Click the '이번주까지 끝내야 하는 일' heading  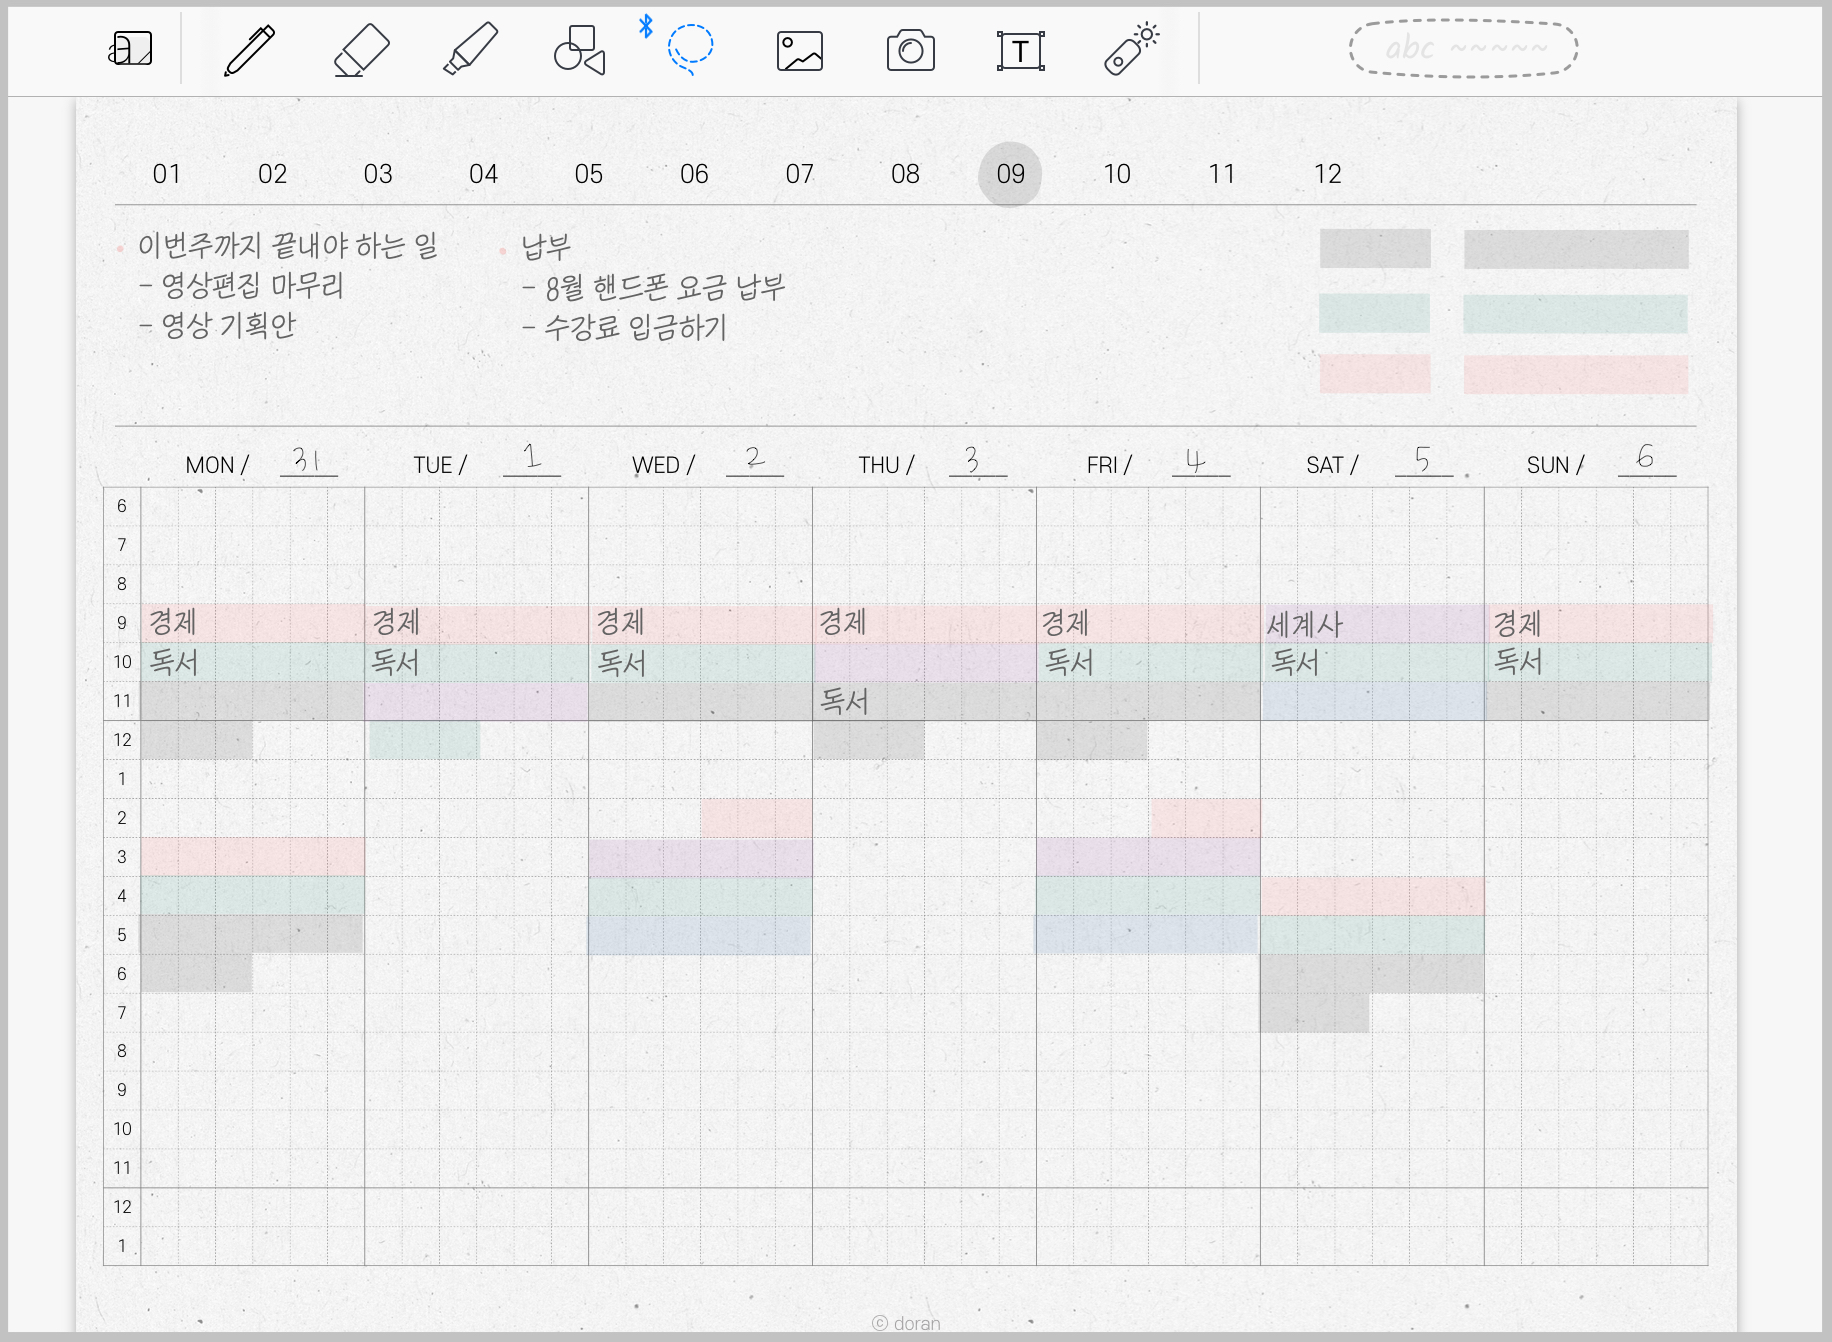[288, 245]
